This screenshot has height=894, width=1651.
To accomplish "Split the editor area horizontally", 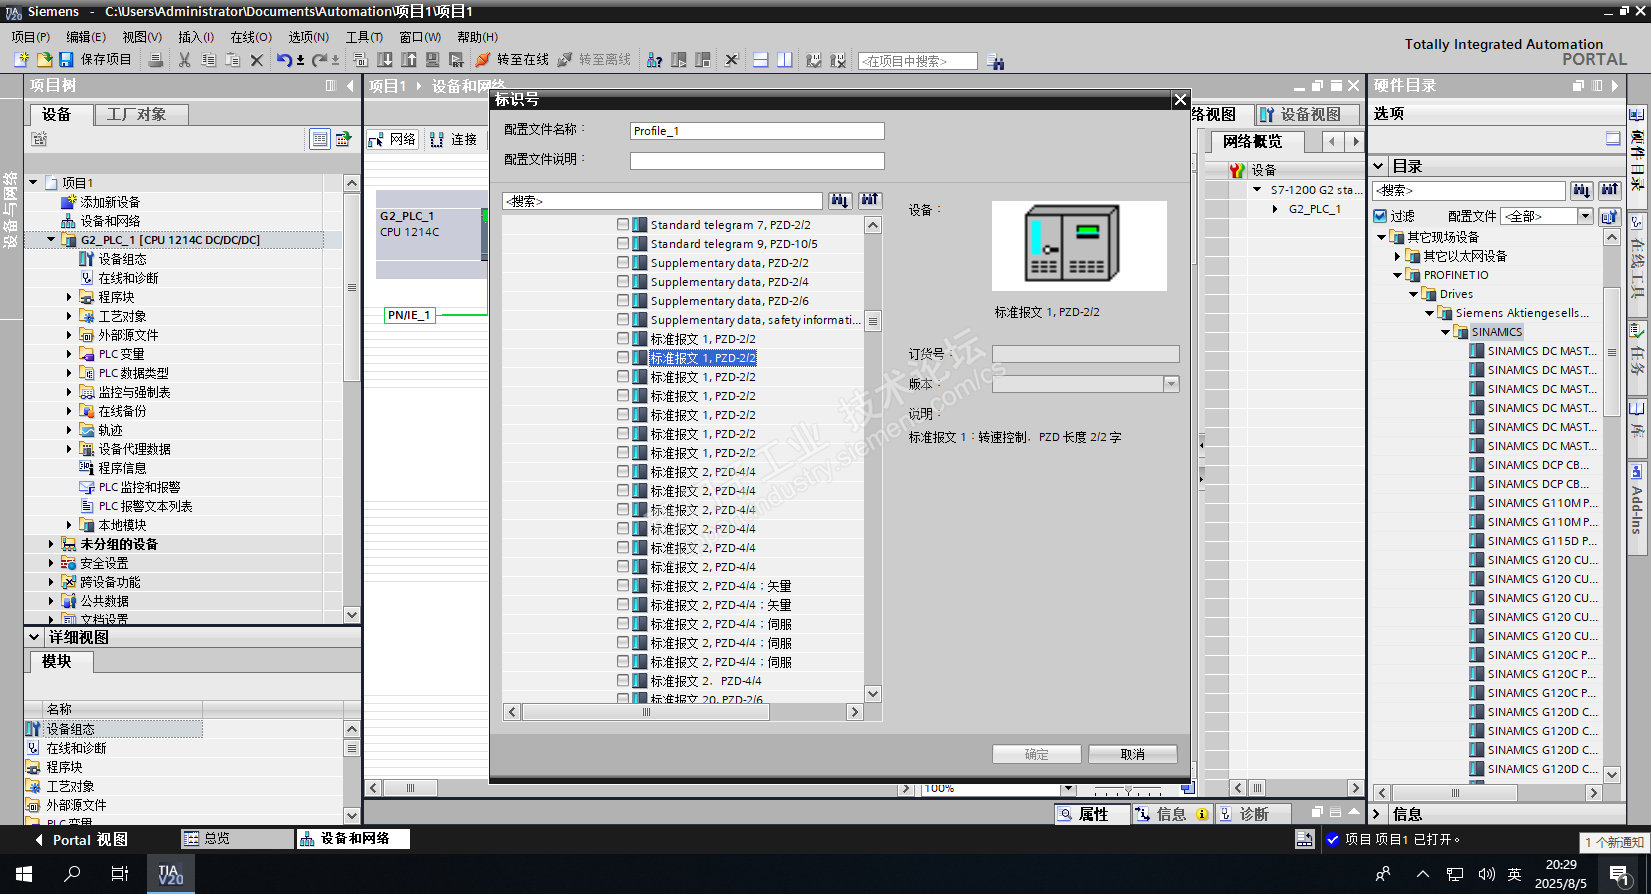I will click(x=761, y=60).
